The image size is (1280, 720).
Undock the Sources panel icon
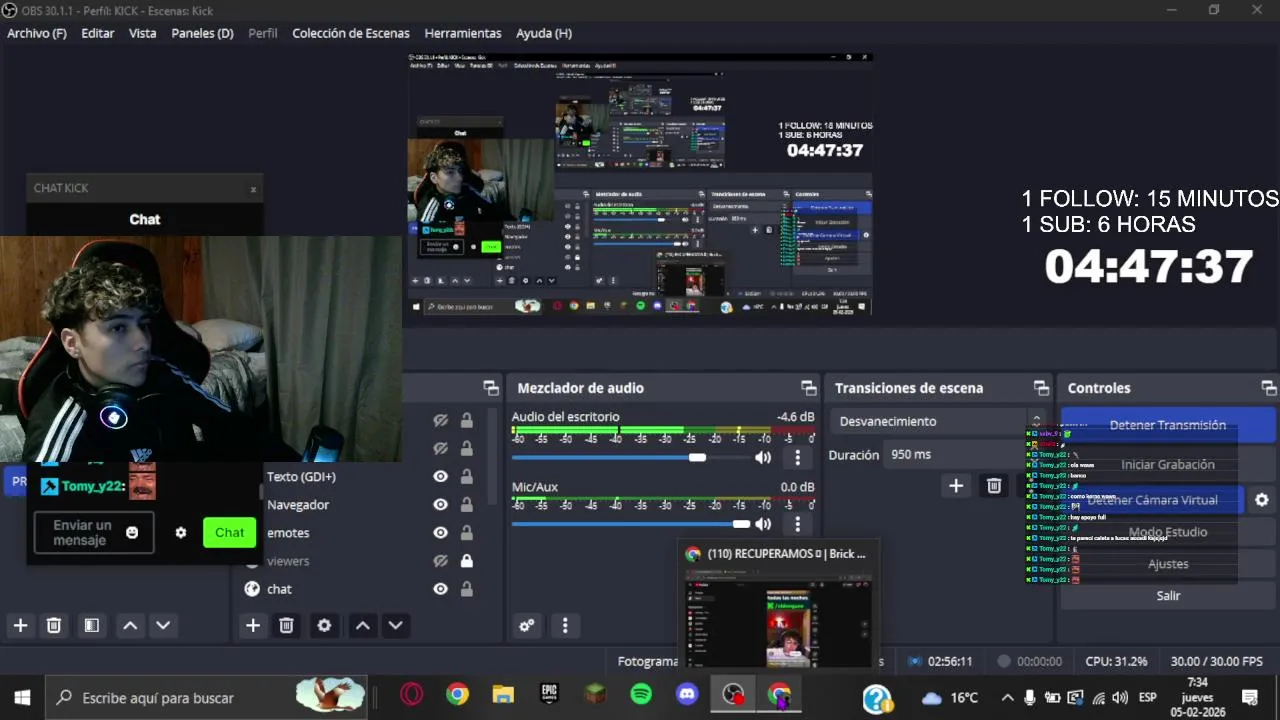click(x=491, y=388)
